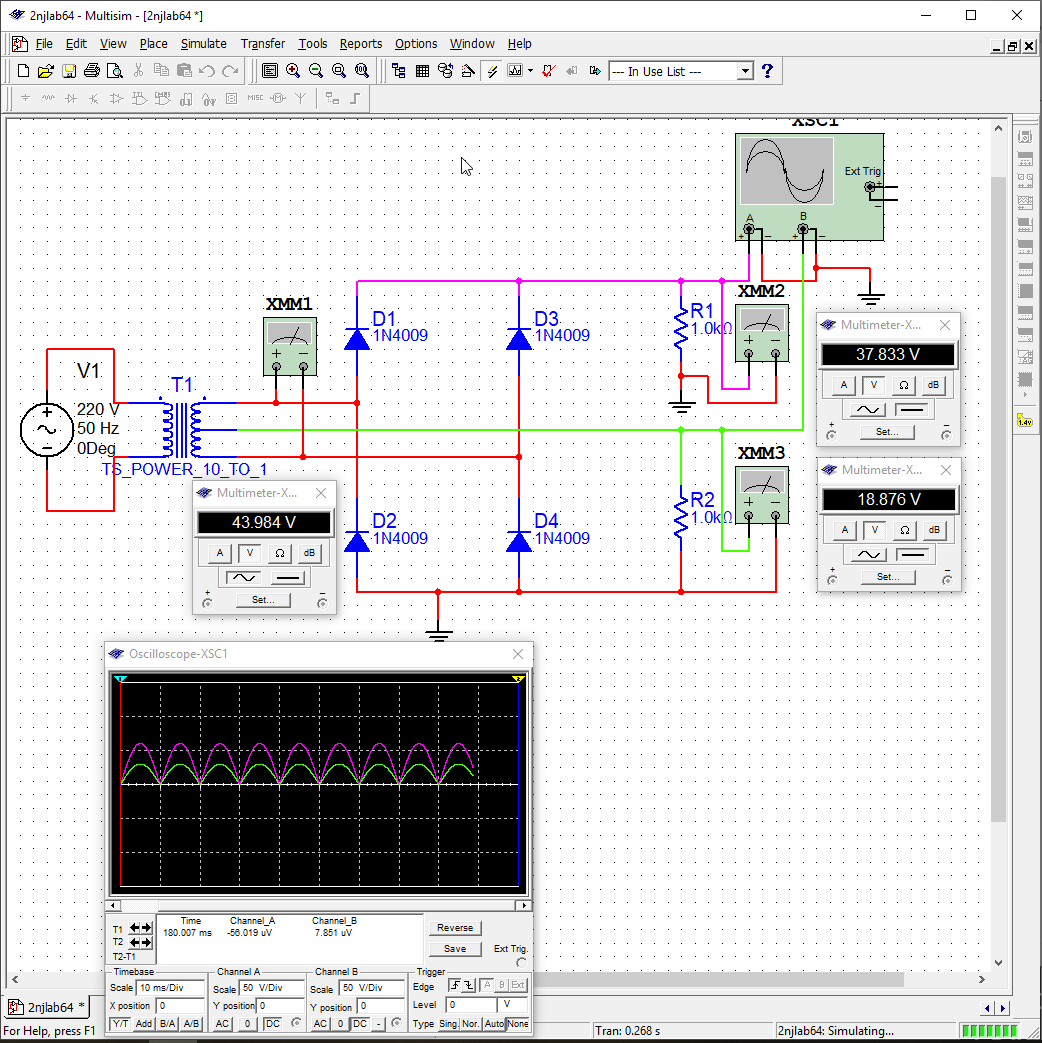Open the Transfer menu
This screenshot has height=1043, width=1042.
coord(263,44)
